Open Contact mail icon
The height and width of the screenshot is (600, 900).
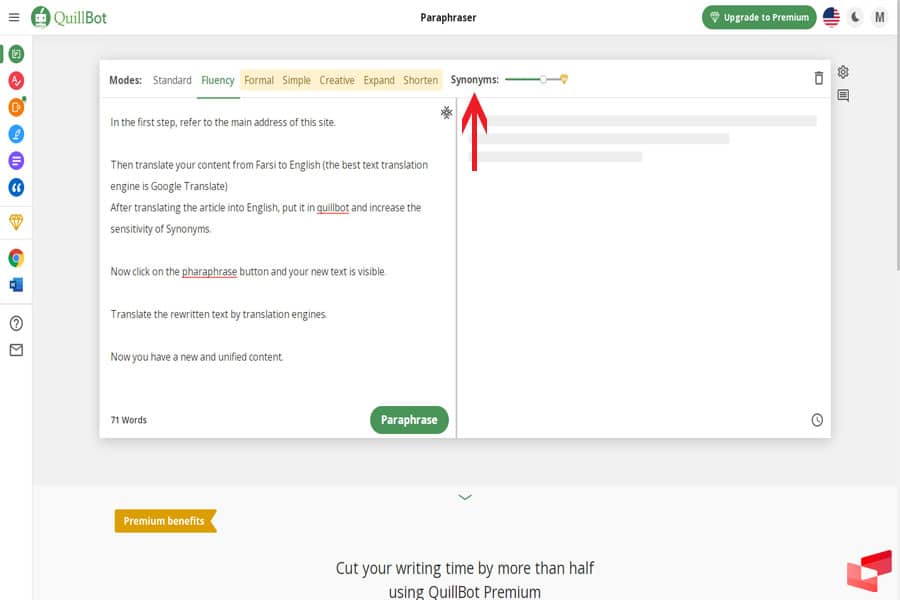click(x=16, y=350)
